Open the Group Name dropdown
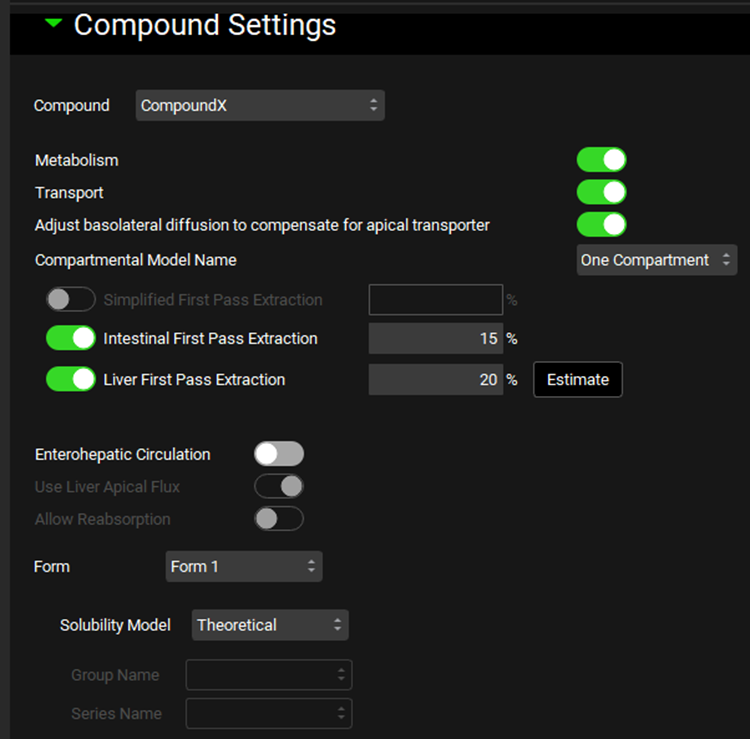This screenshot has height=739, width=750. point(269,675)
